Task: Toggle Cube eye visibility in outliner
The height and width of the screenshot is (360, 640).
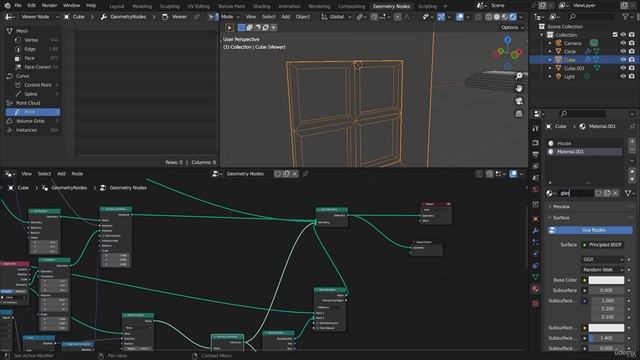Action: click(623, 60)
